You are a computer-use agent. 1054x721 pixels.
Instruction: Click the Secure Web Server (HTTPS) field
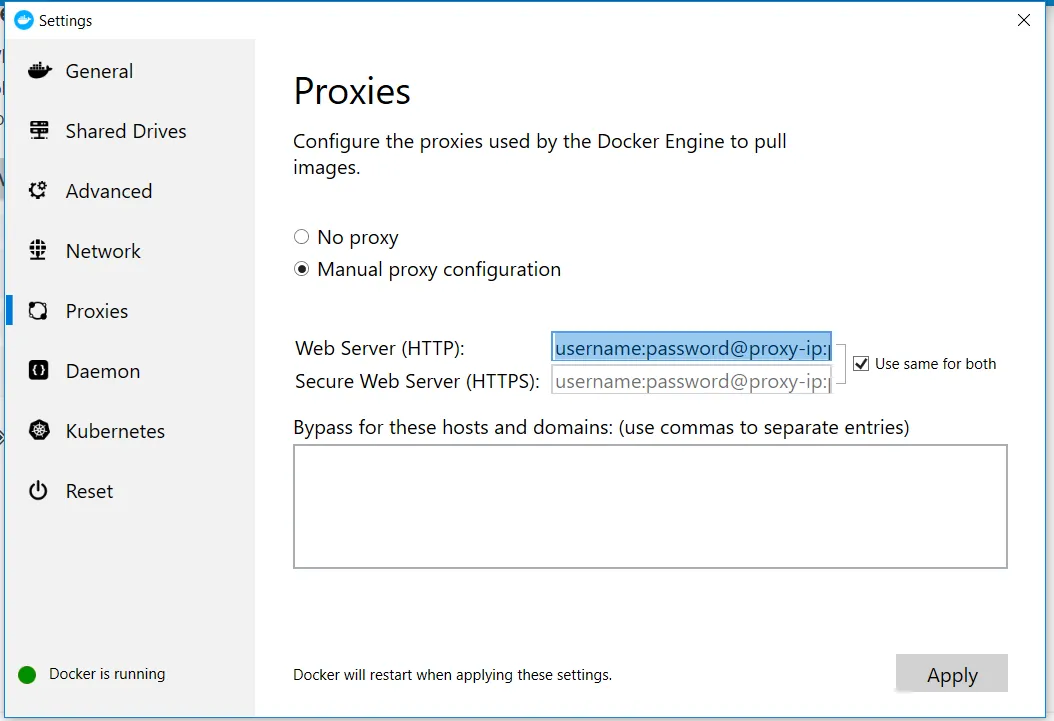pyautogui.click(x=691, y=381)
